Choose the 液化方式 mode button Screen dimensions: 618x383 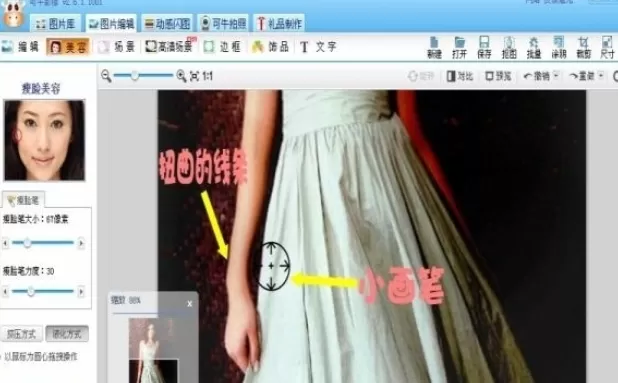(67, 334)
